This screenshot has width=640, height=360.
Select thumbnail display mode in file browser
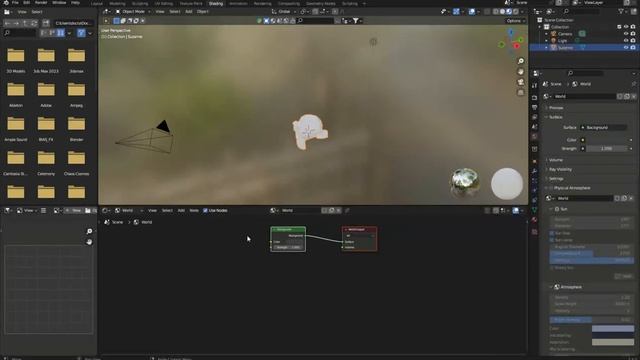tap(61, 33)
